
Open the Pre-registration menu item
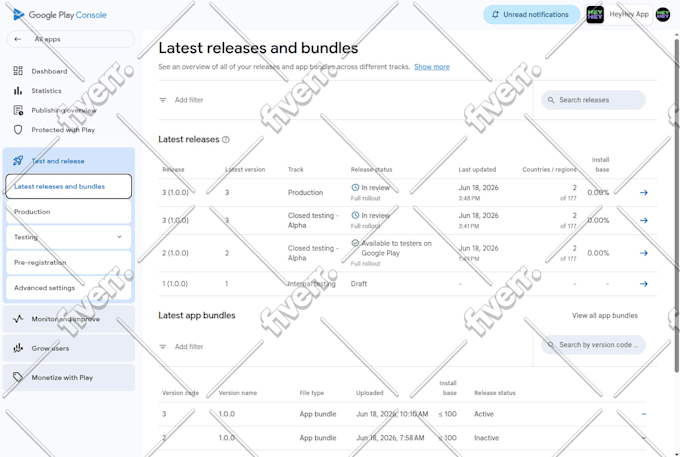pyautogui.click(x=69, y=262)
